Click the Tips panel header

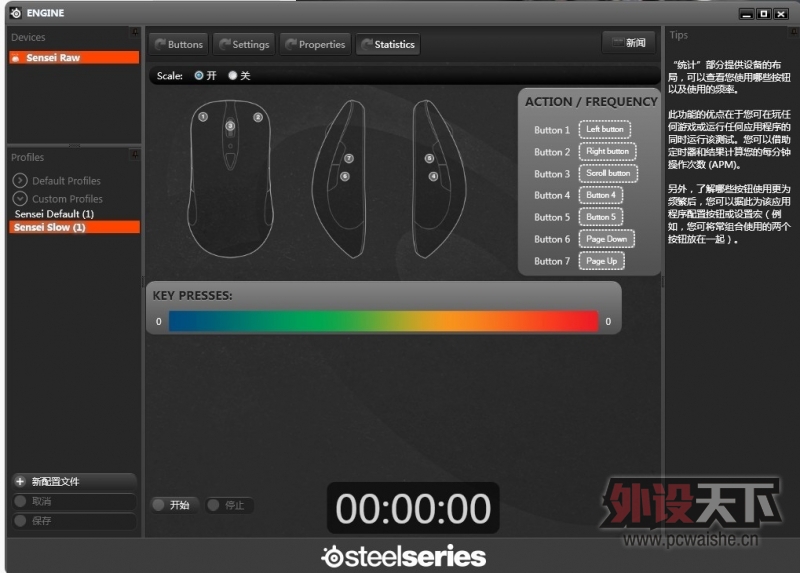click(x=679, y=35)
